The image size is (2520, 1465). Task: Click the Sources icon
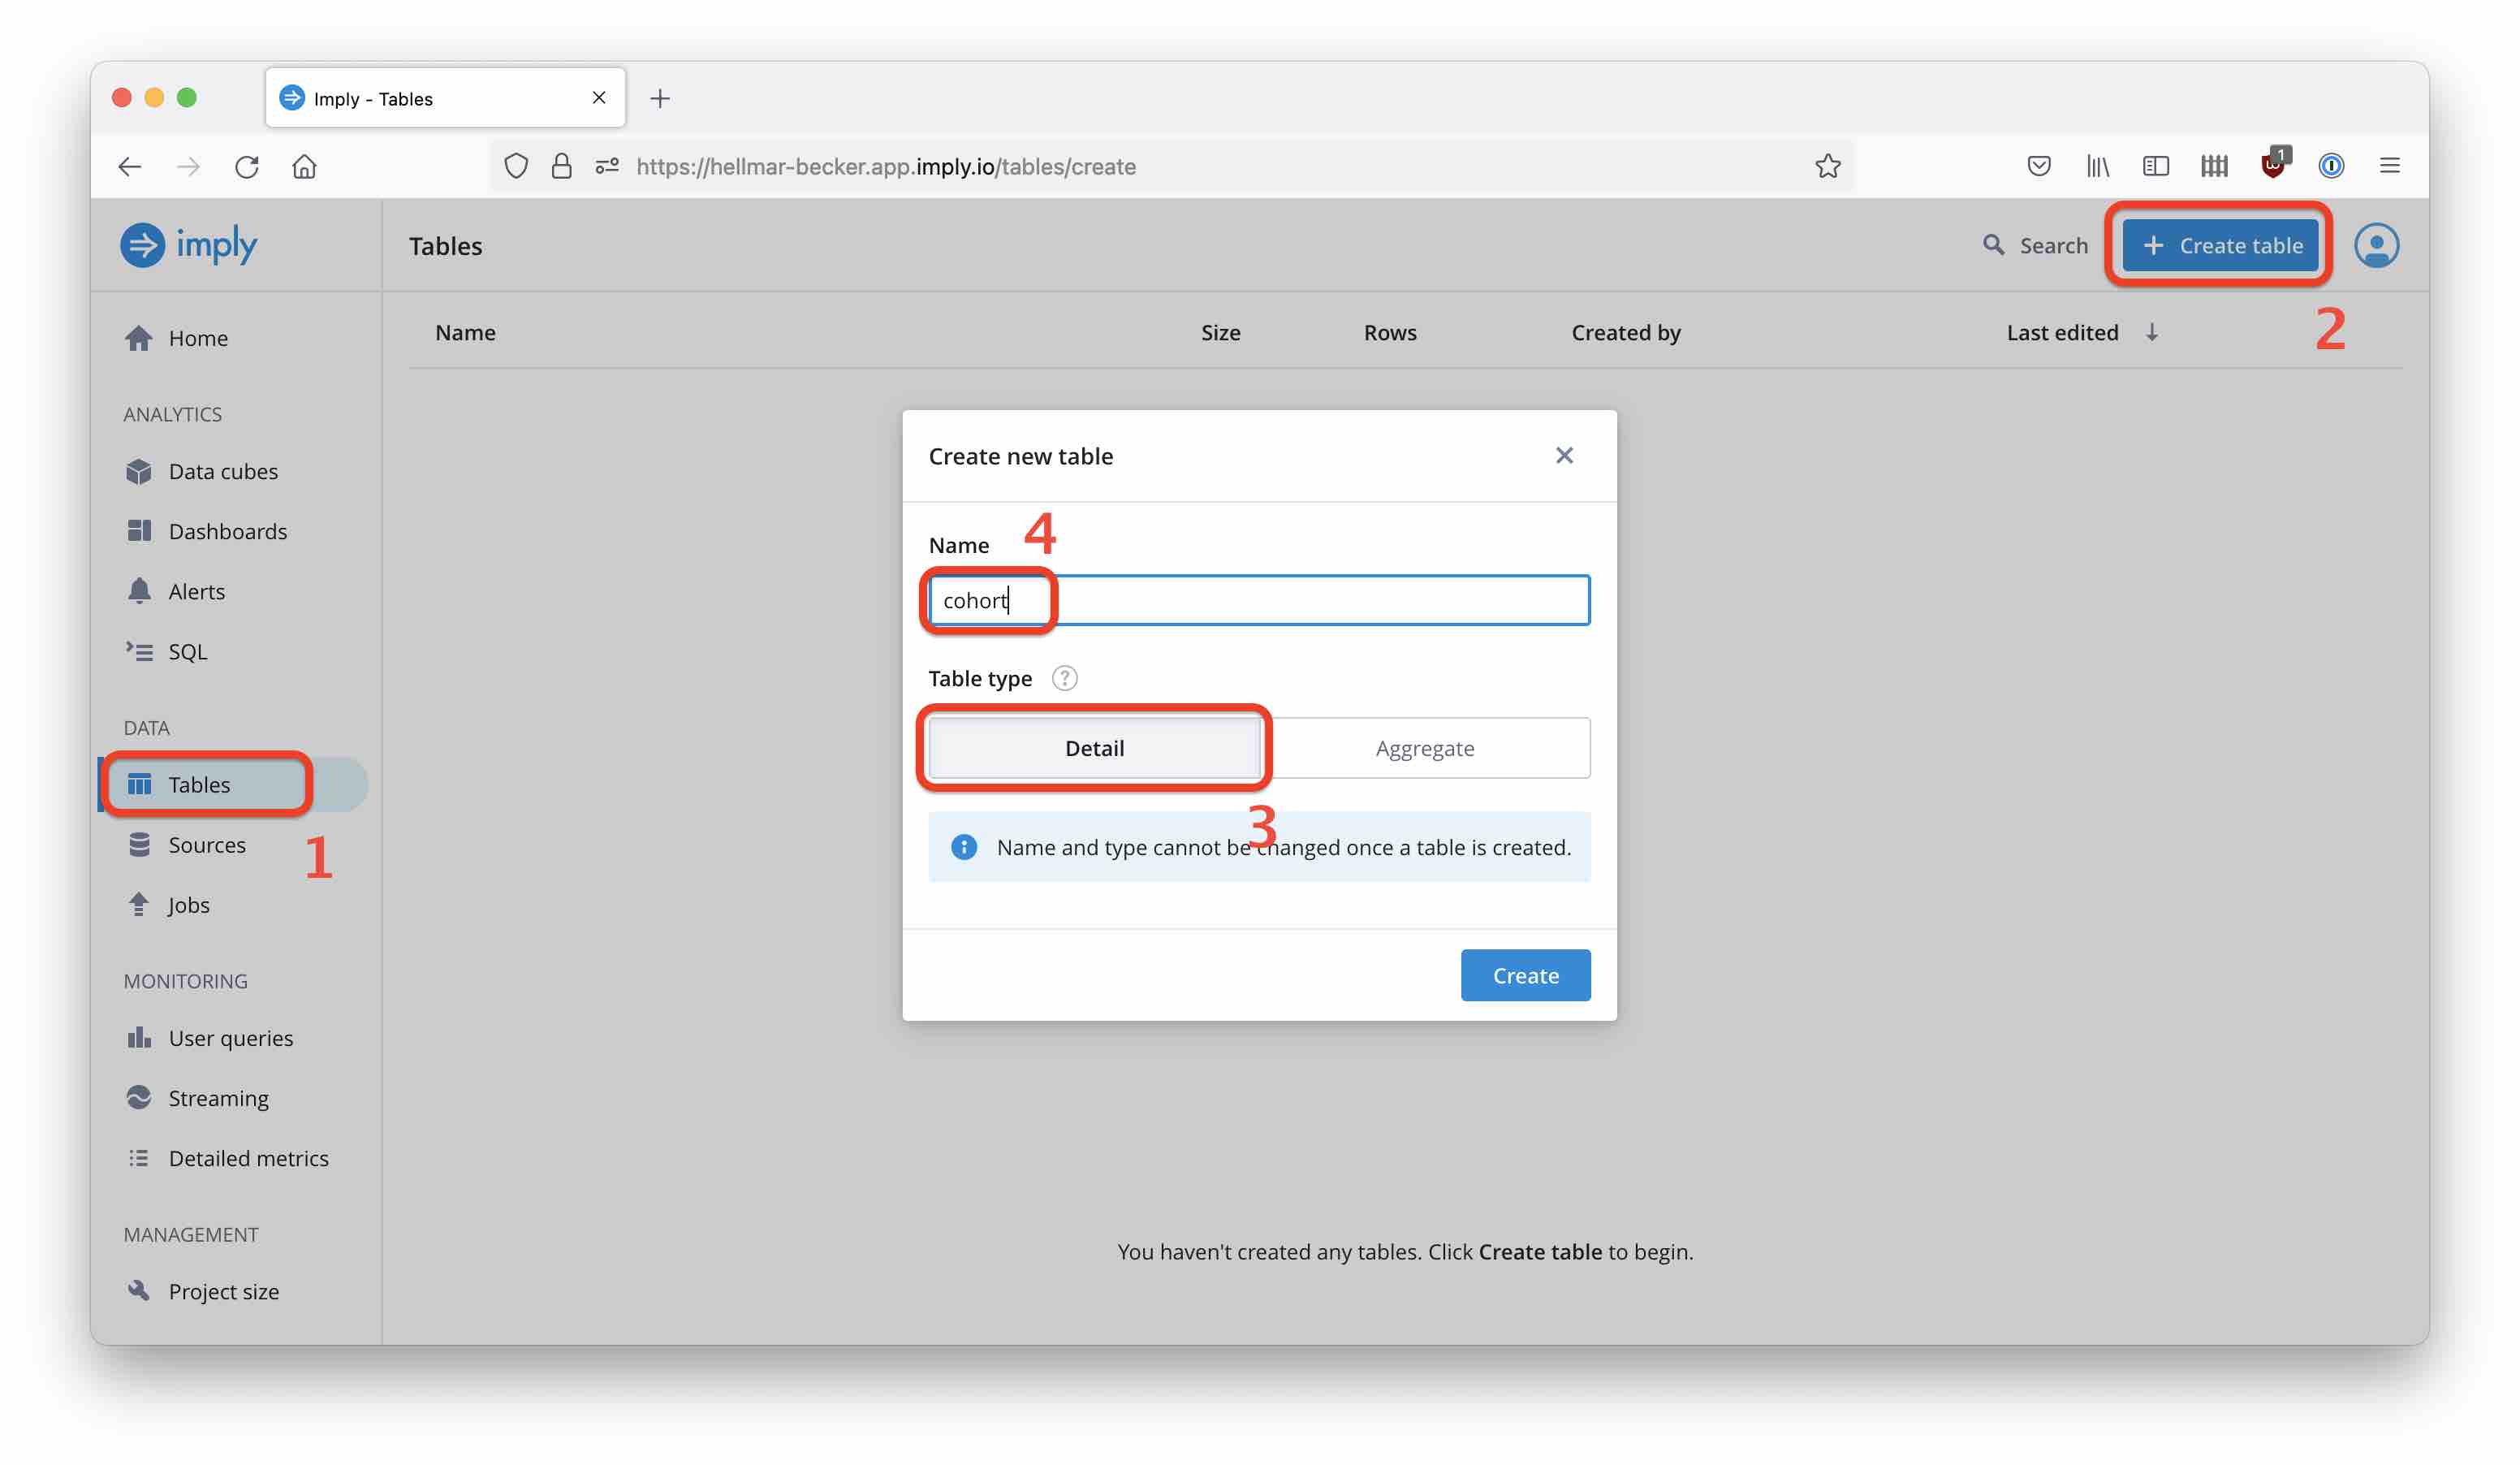pyautogui.click(x=138, y=844)
